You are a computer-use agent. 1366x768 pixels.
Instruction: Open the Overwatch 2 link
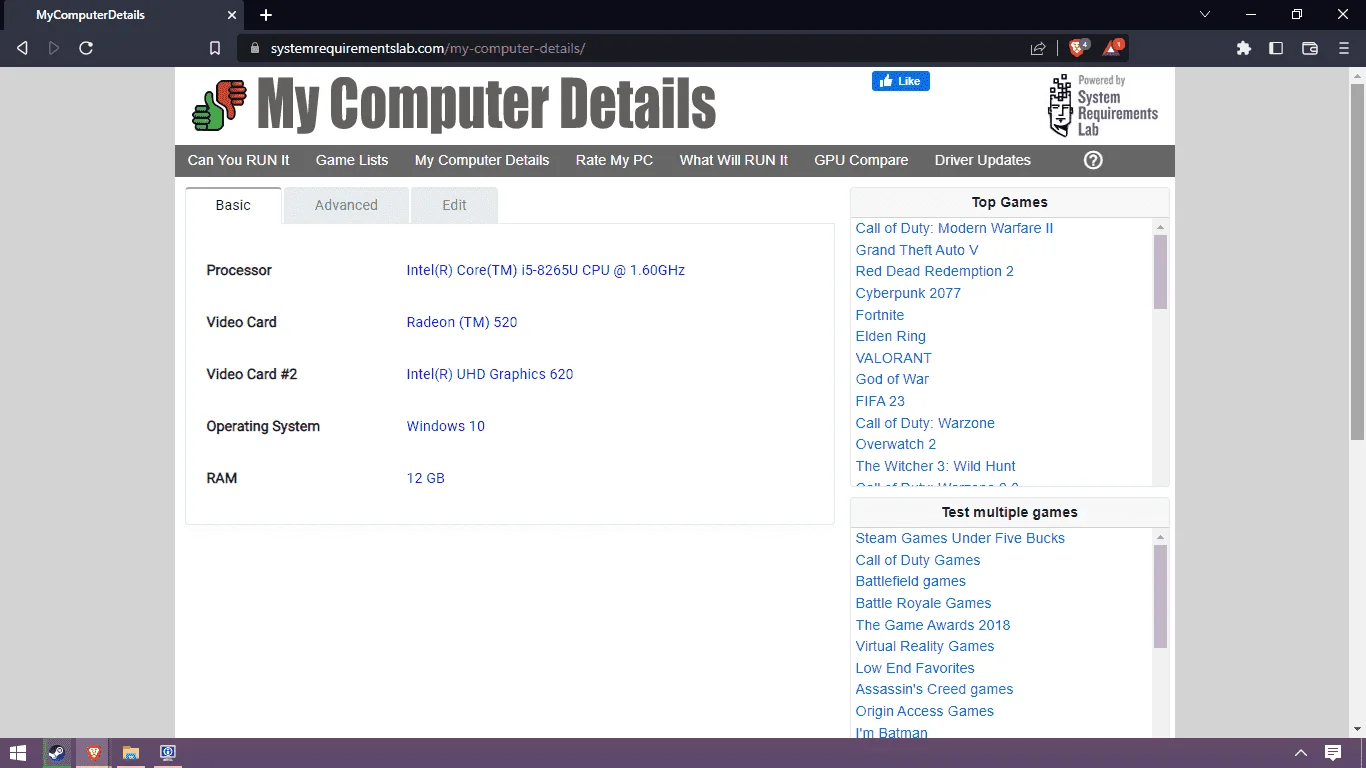tap(896, 444)
